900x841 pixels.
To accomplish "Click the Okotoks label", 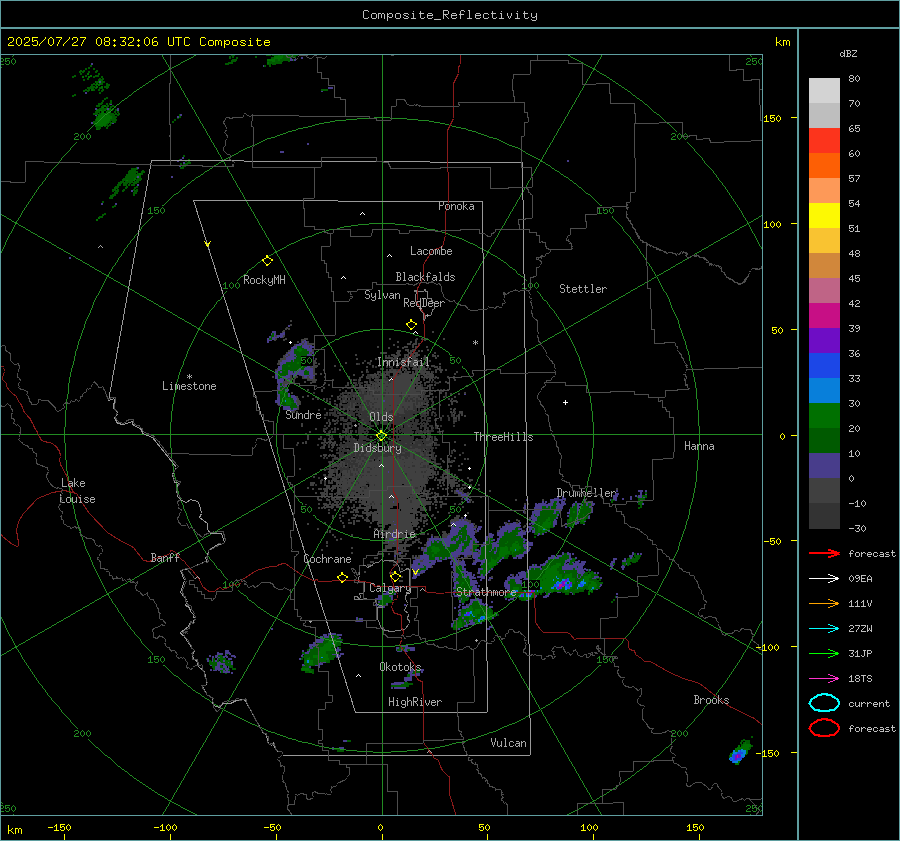I will pyautogui.click(x=400, y=667).
